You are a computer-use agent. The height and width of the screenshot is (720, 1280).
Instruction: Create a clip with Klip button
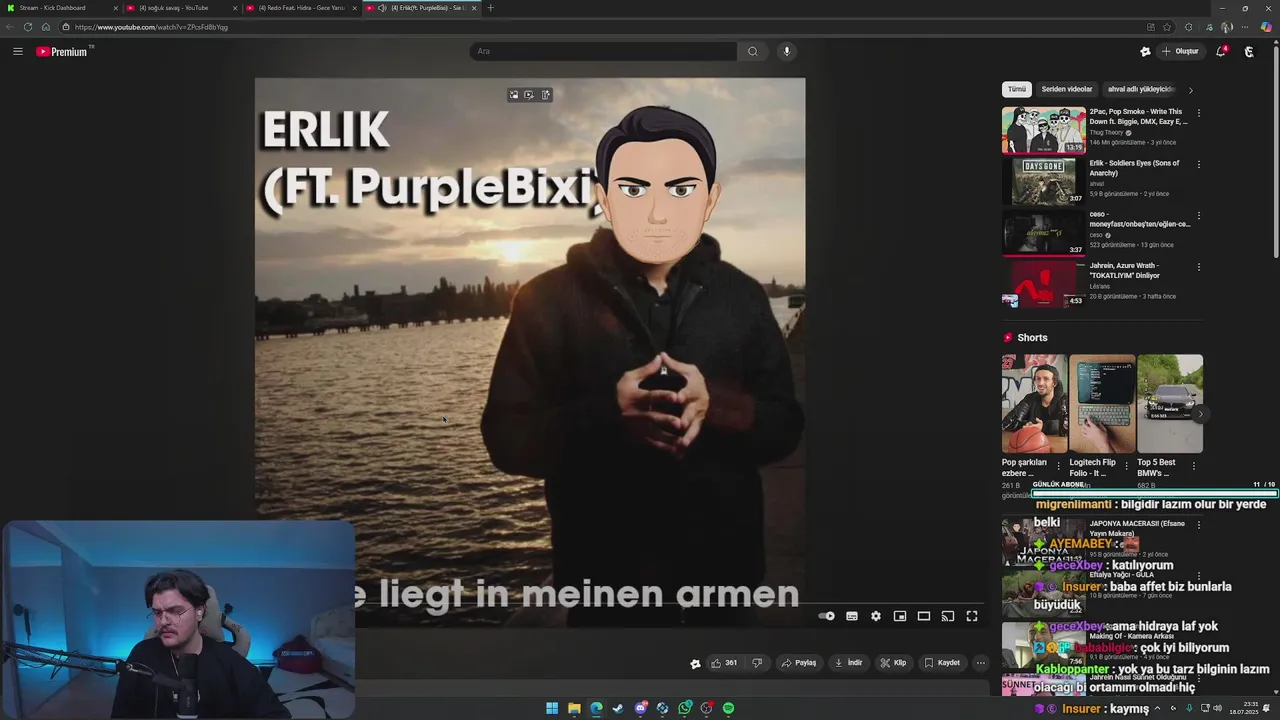tap(893, 662)
